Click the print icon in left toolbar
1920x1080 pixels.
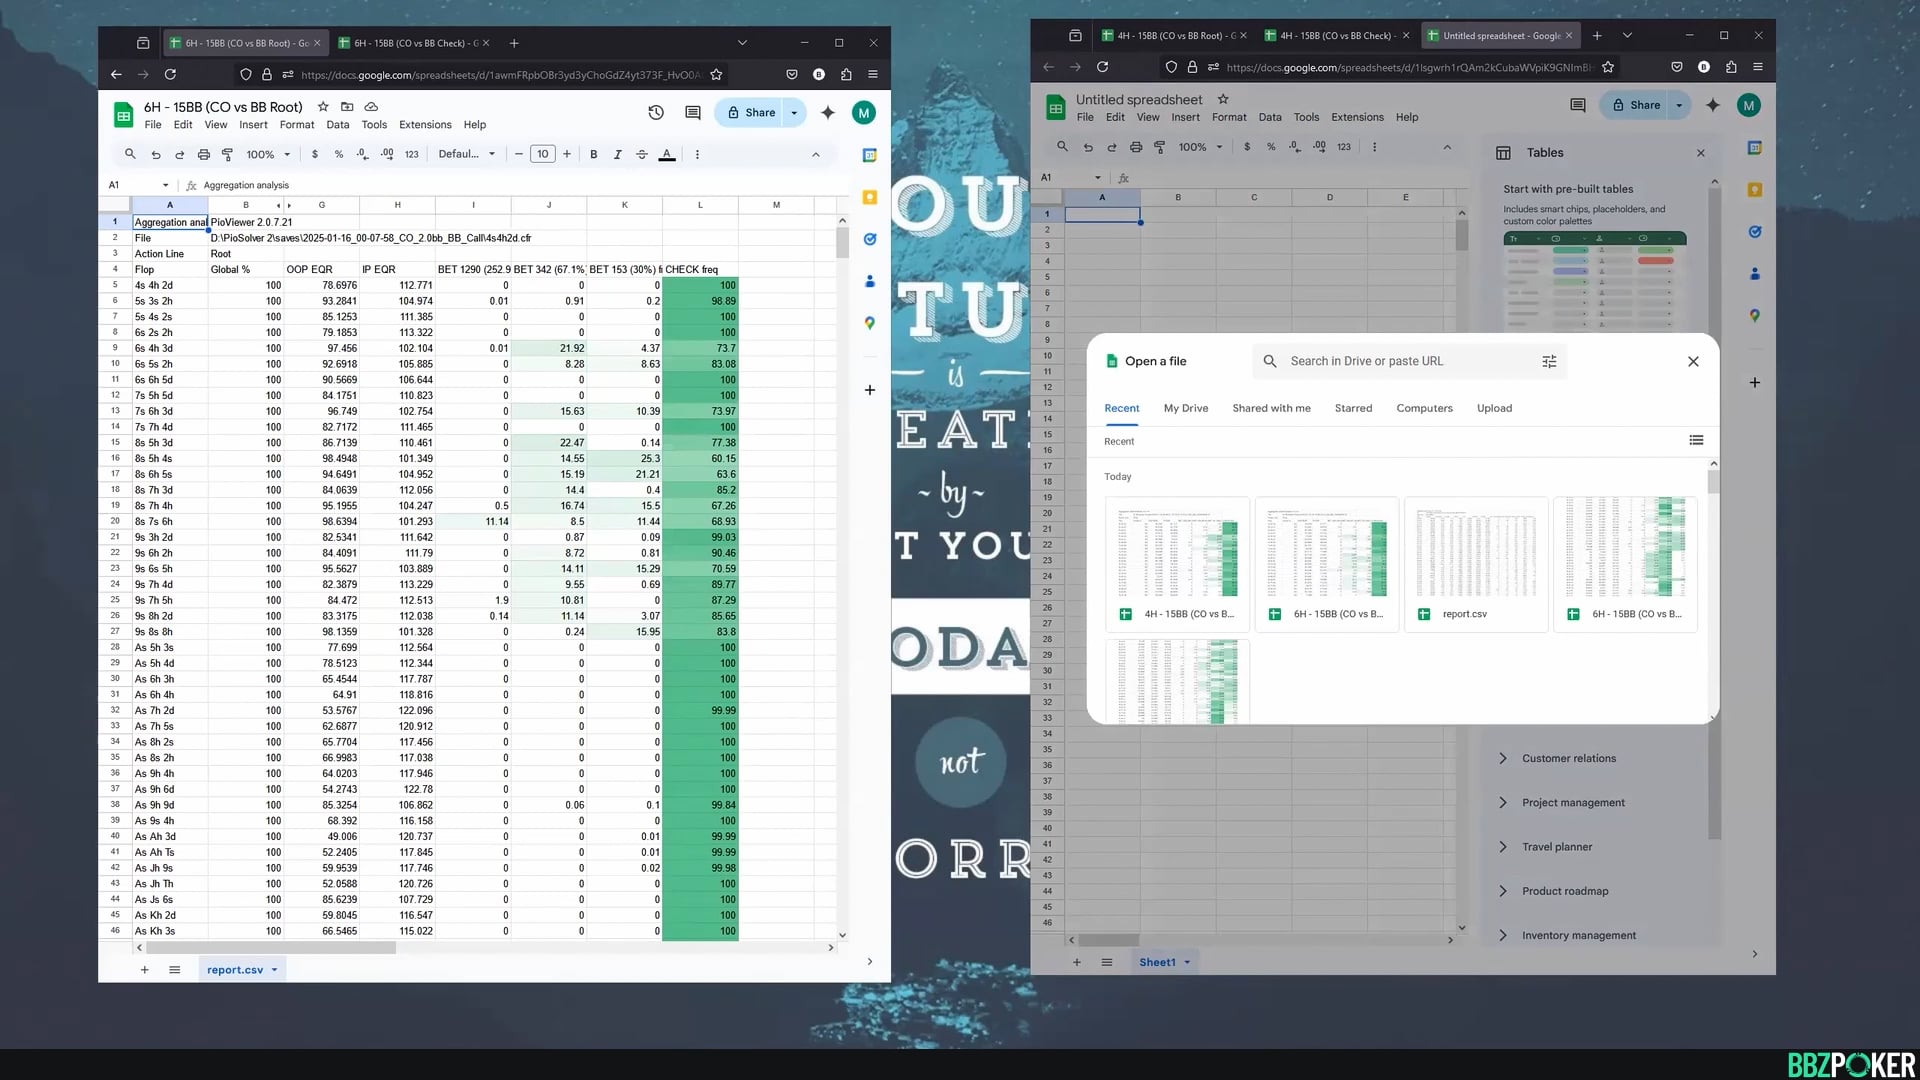203,155
